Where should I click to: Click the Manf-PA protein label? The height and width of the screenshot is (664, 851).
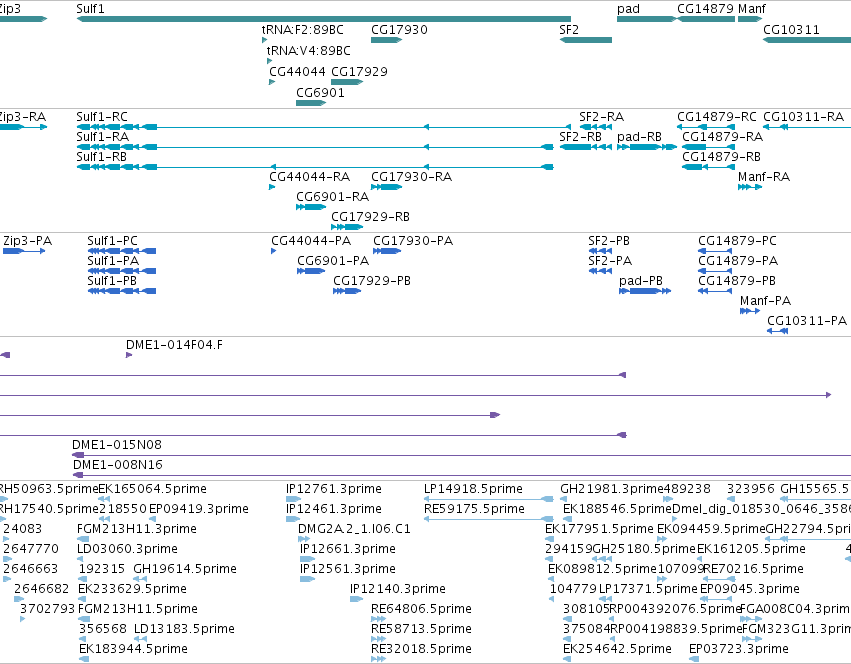765,301
